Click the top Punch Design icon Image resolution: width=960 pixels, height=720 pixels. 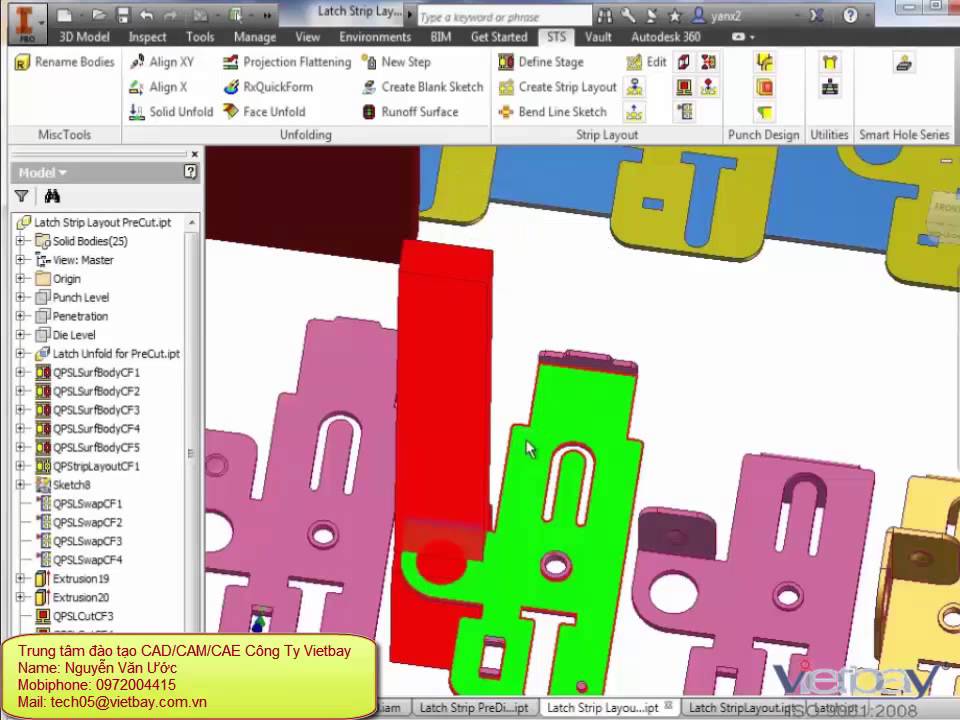pos(765,62)
